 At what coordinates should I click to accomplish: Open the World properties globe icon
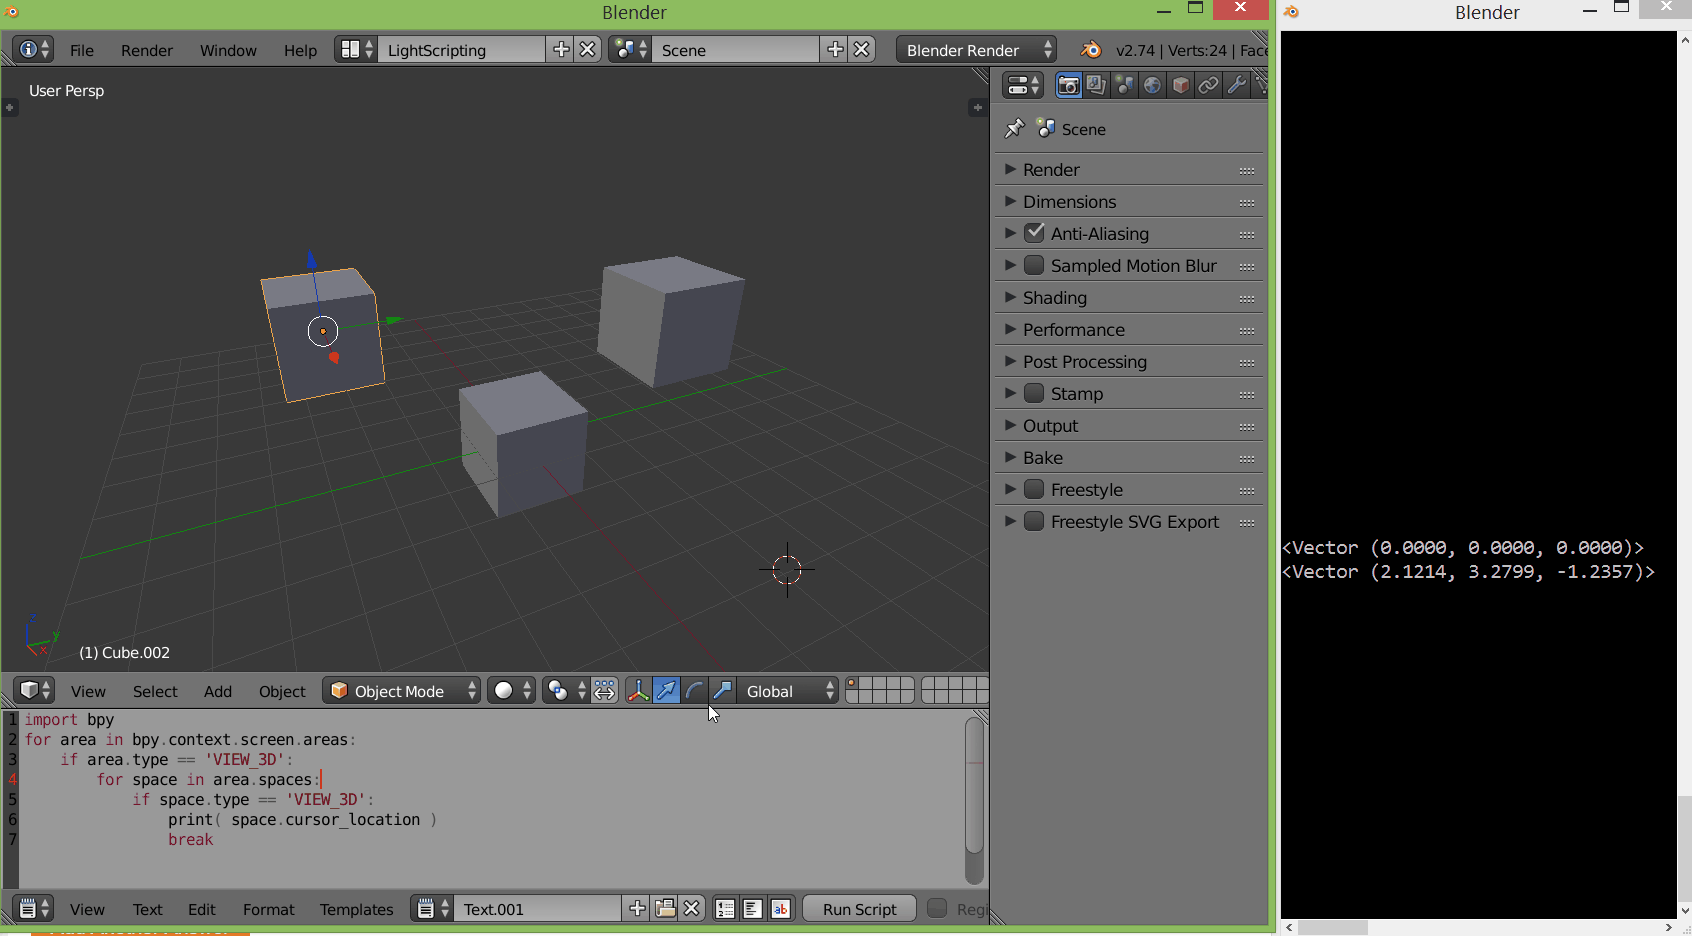pyautogui.click(x=1152, y=85)
